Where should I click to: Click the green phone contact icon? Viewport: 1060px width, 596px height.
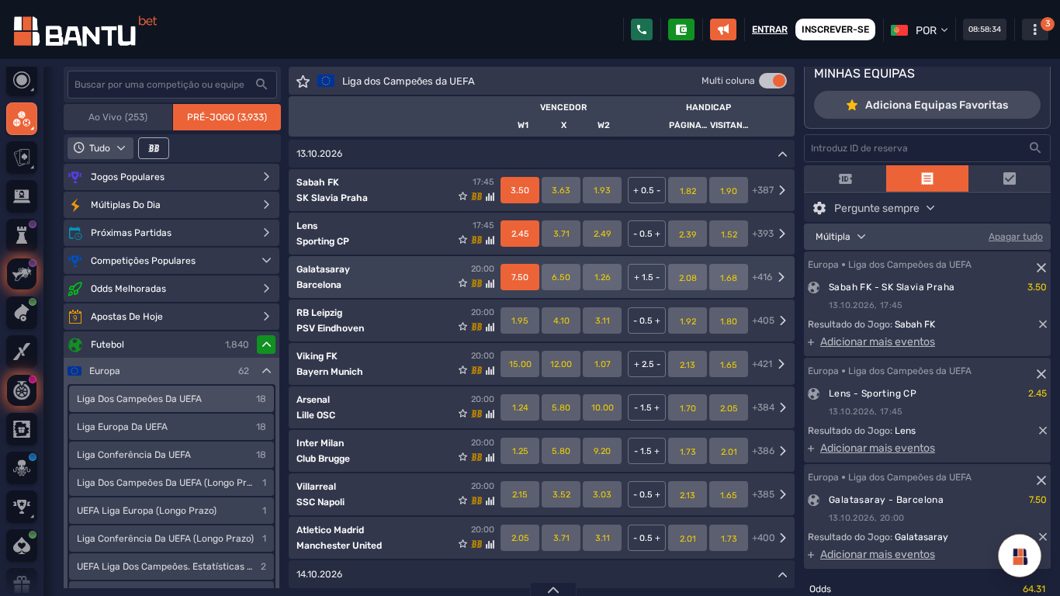pyautogui.click(x=642, y=30)
